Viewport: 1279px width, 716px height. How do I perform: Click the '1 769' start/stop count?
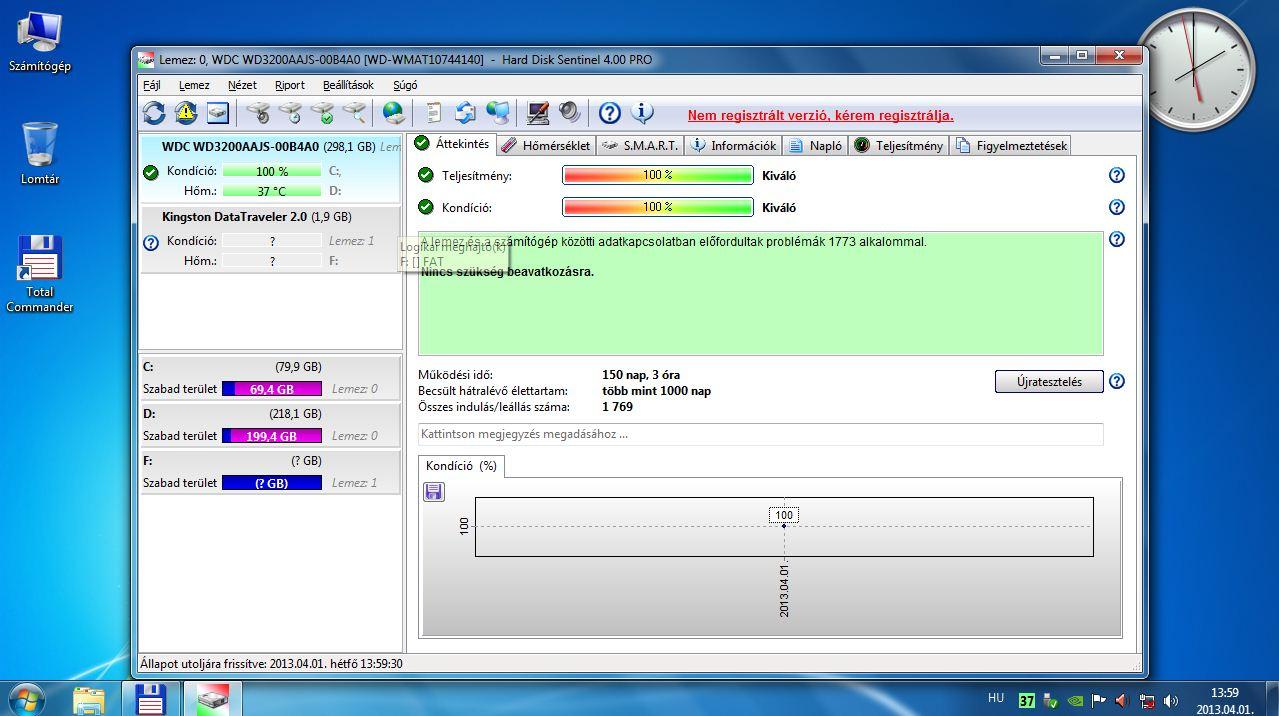click(x=617, y=407)
